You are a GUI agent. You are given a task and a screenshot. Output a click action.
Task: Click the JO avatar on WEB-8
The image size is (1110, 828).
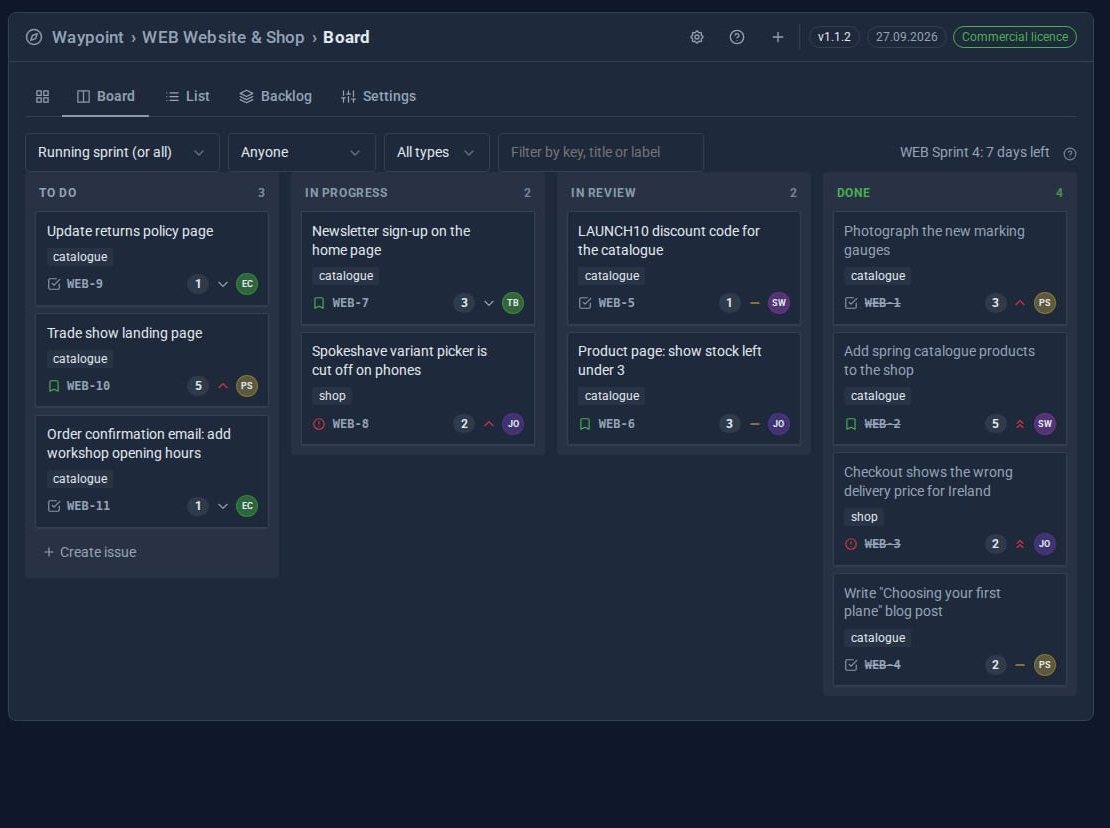pos(513,424)
